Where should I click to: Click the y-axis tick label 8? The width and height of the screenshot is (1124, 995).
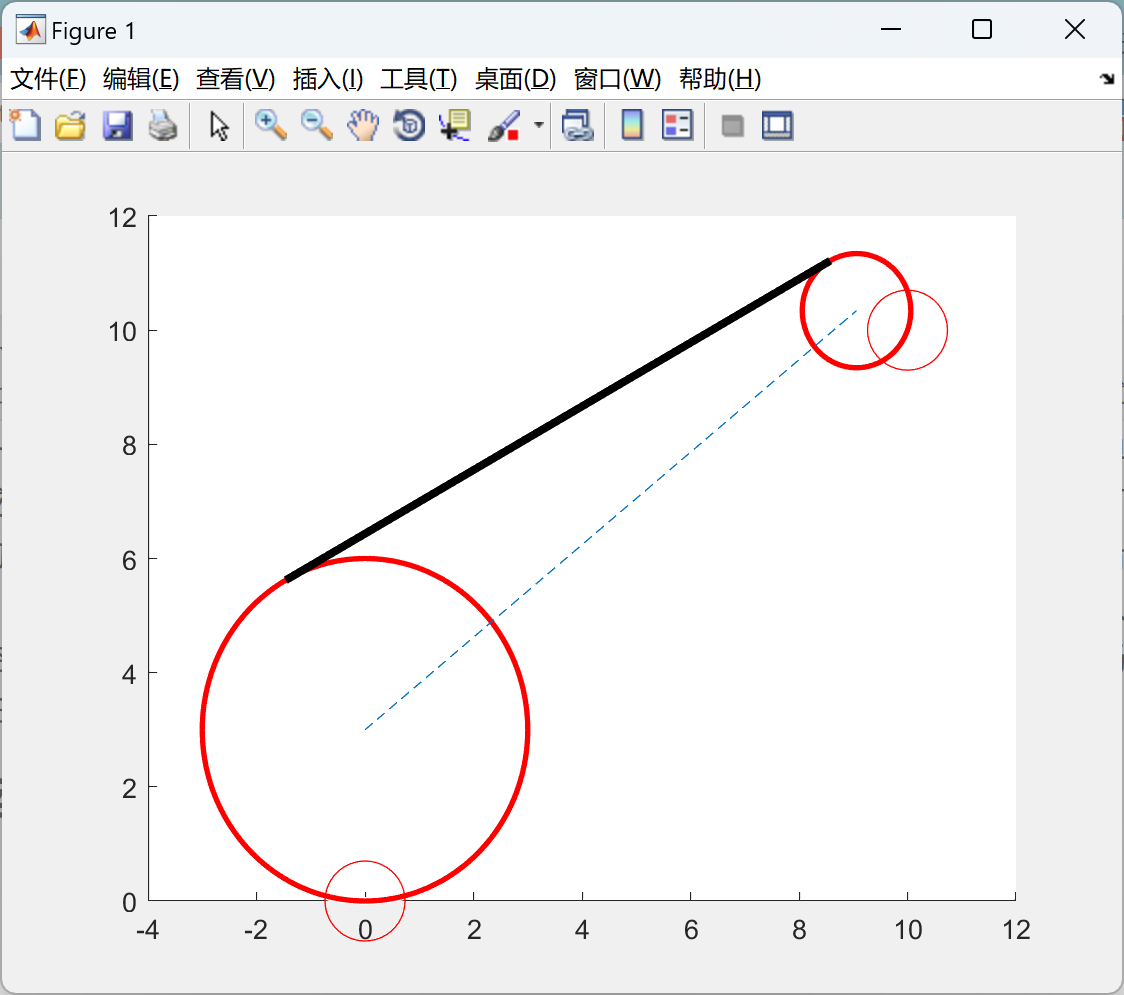point(129,446)
